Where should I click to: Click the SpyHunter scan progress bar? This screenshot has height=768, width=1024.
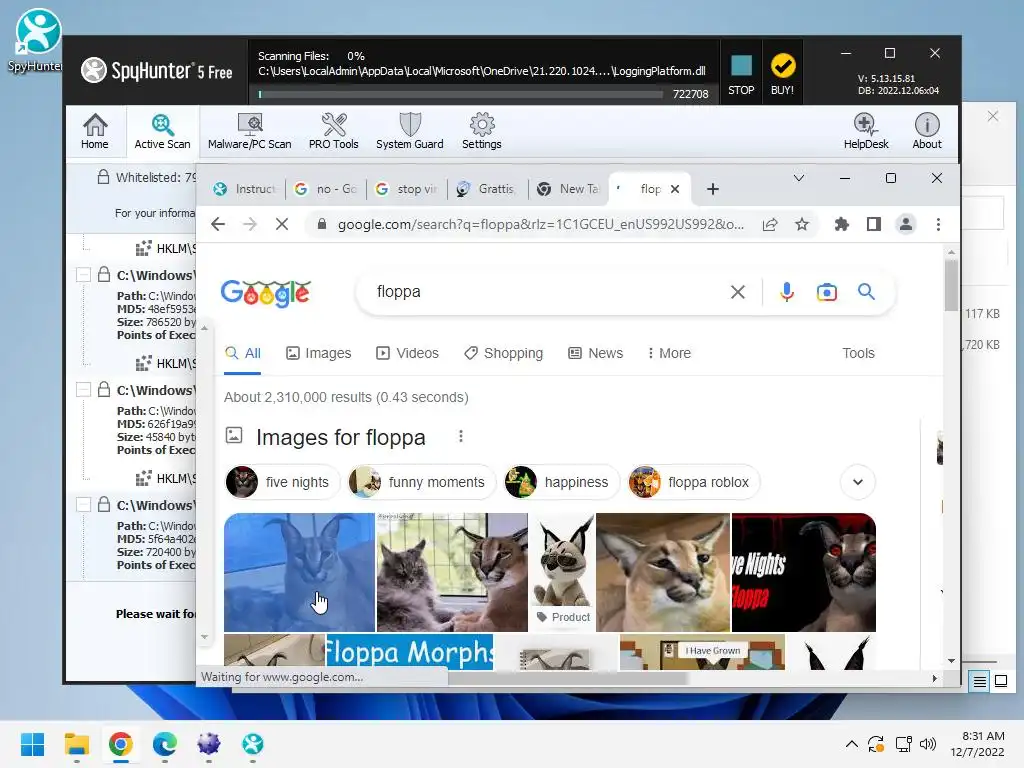click(460, 95)
